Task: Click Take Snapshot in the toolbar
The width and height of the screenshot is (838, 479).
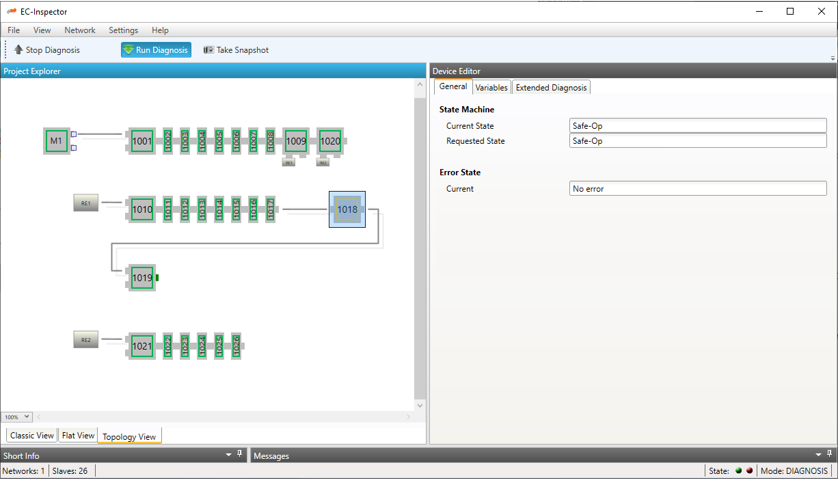Action: 236,50
